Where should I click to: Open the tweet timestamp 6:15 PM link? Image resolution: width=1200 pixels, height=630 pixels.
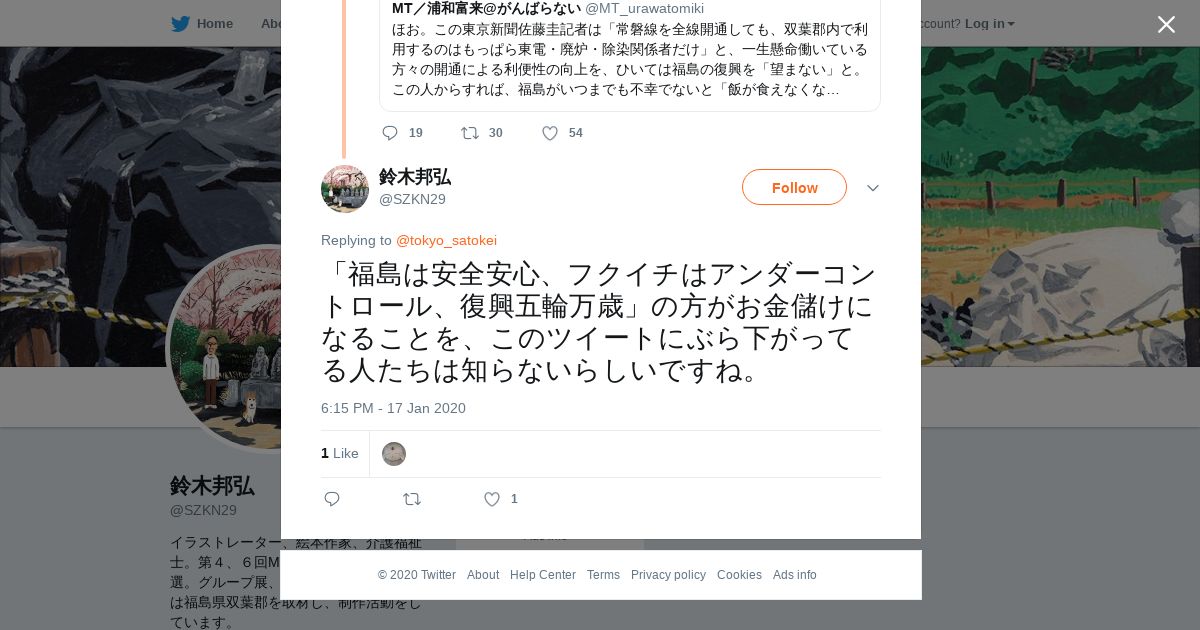click(x=393, y=408)
